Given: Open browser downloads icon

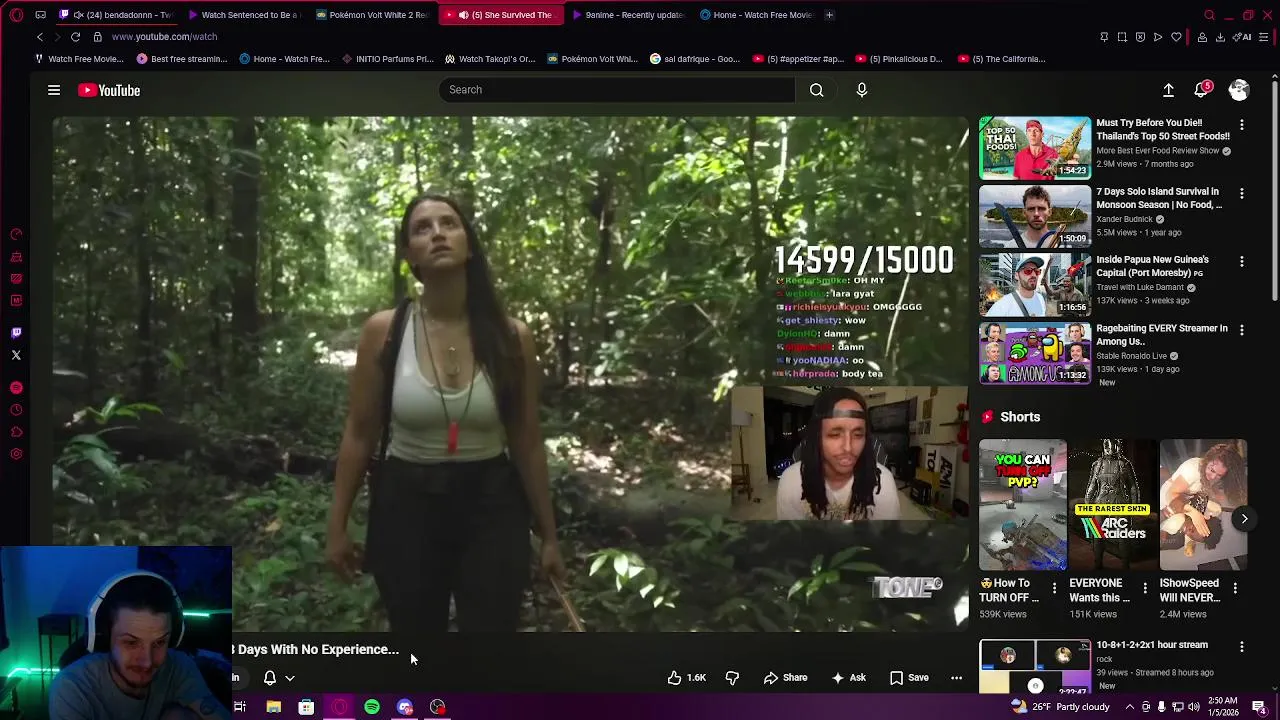Looking at the screenshot, I should 1220,37.
